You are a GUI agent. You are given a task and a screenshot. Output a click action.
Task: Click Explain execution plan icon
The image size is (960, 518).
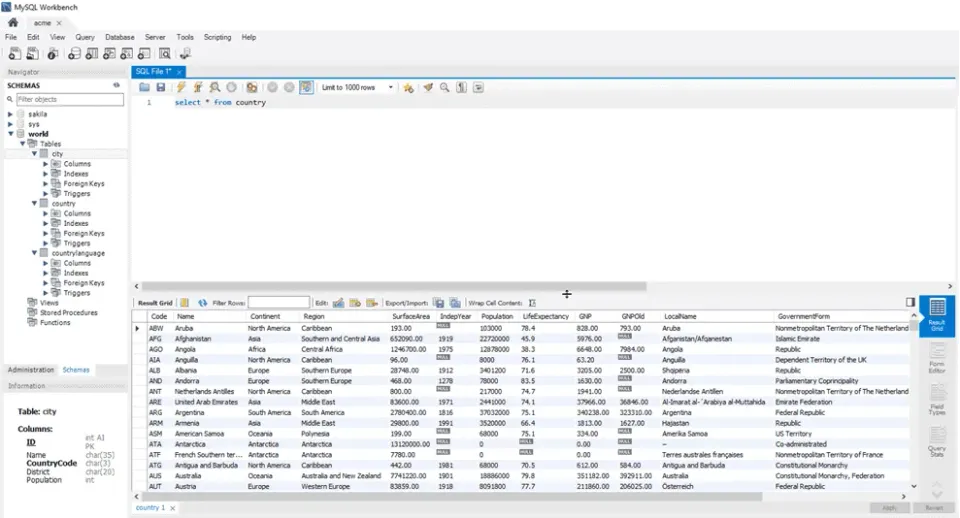click(215, 88)
